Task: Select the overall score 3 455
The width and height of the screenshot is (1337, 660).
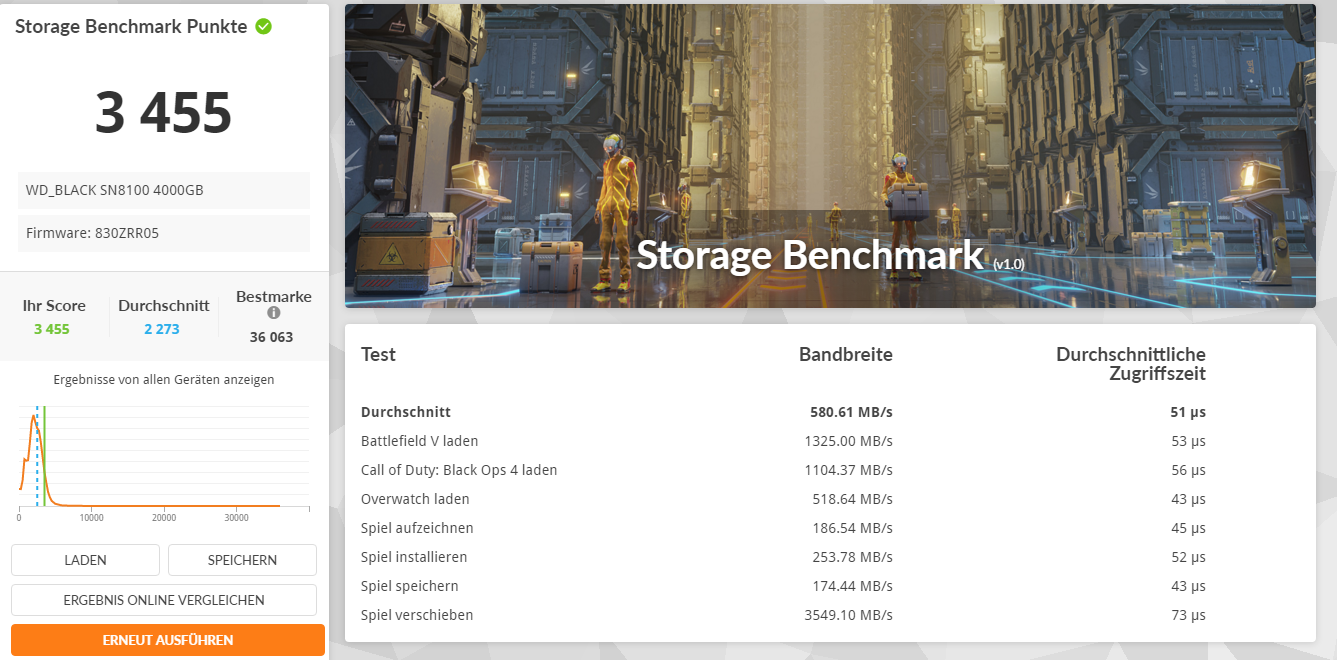Action: (x=164, y=113)
